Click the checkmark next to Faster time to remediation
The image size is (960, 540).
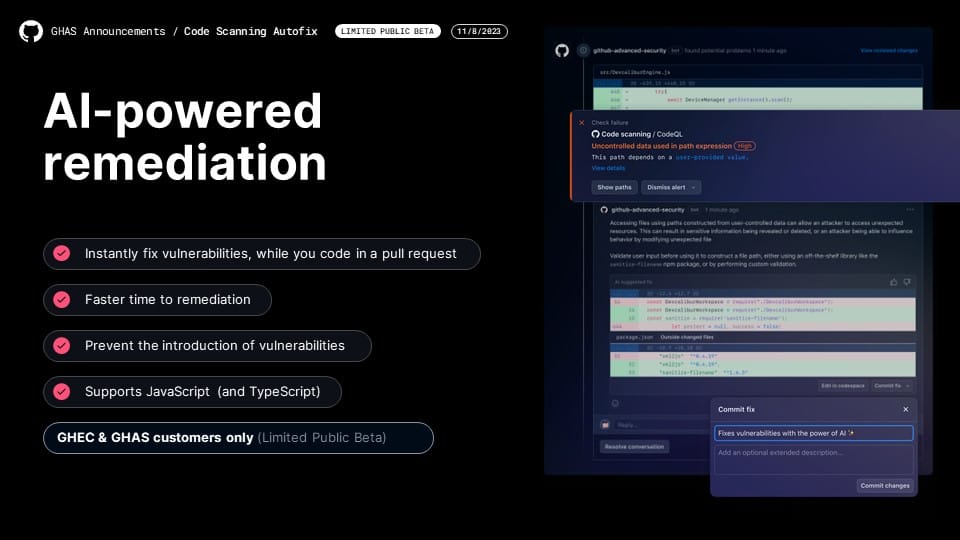pyautogui.click(x=62, y=300)
